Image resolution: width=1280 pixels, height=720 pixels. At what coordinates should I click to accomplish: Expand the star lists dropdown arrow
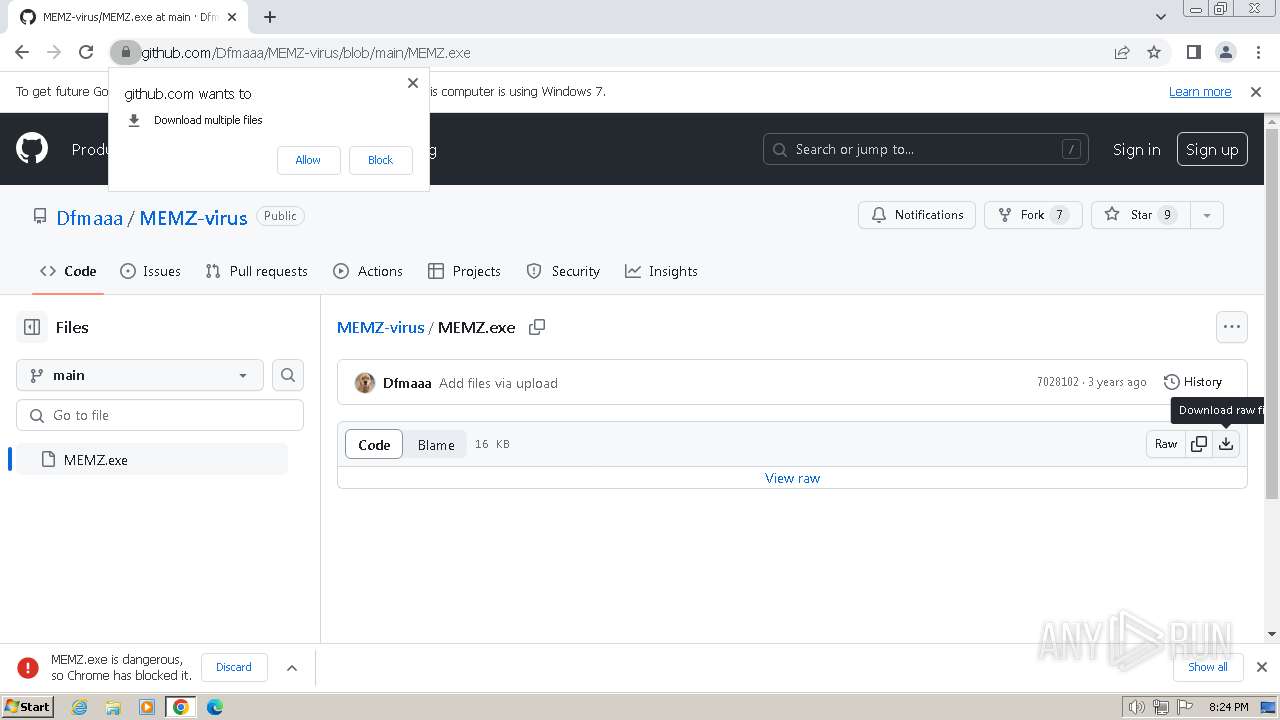(x=1207, y=215)
